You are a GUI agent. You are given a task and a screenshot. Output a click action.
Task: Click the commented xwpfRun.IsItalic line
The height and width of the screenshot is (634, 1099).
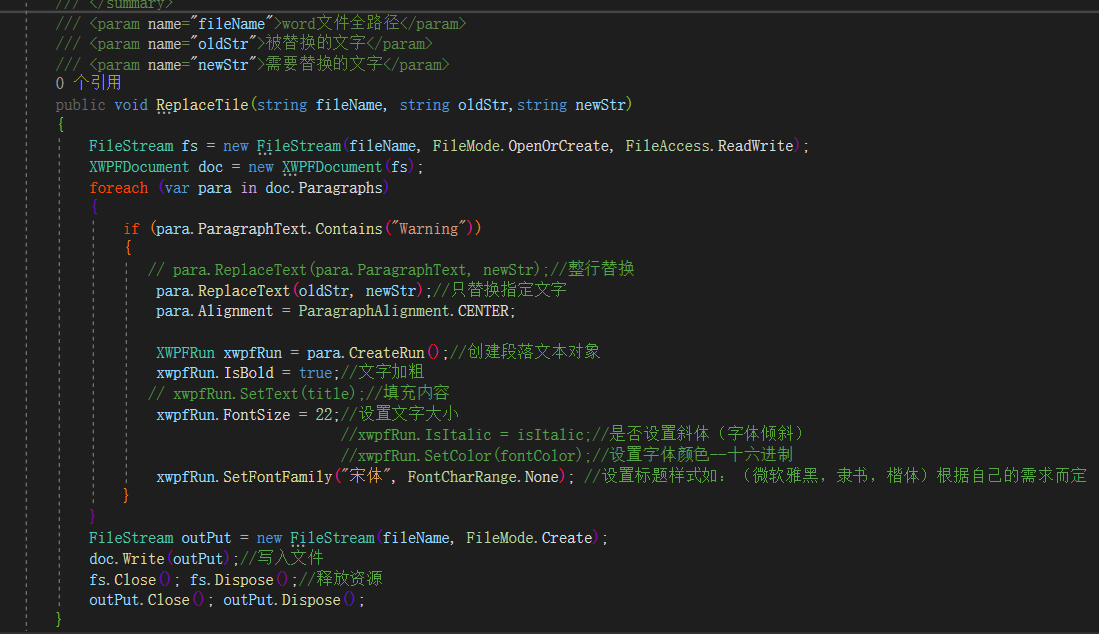573,434
